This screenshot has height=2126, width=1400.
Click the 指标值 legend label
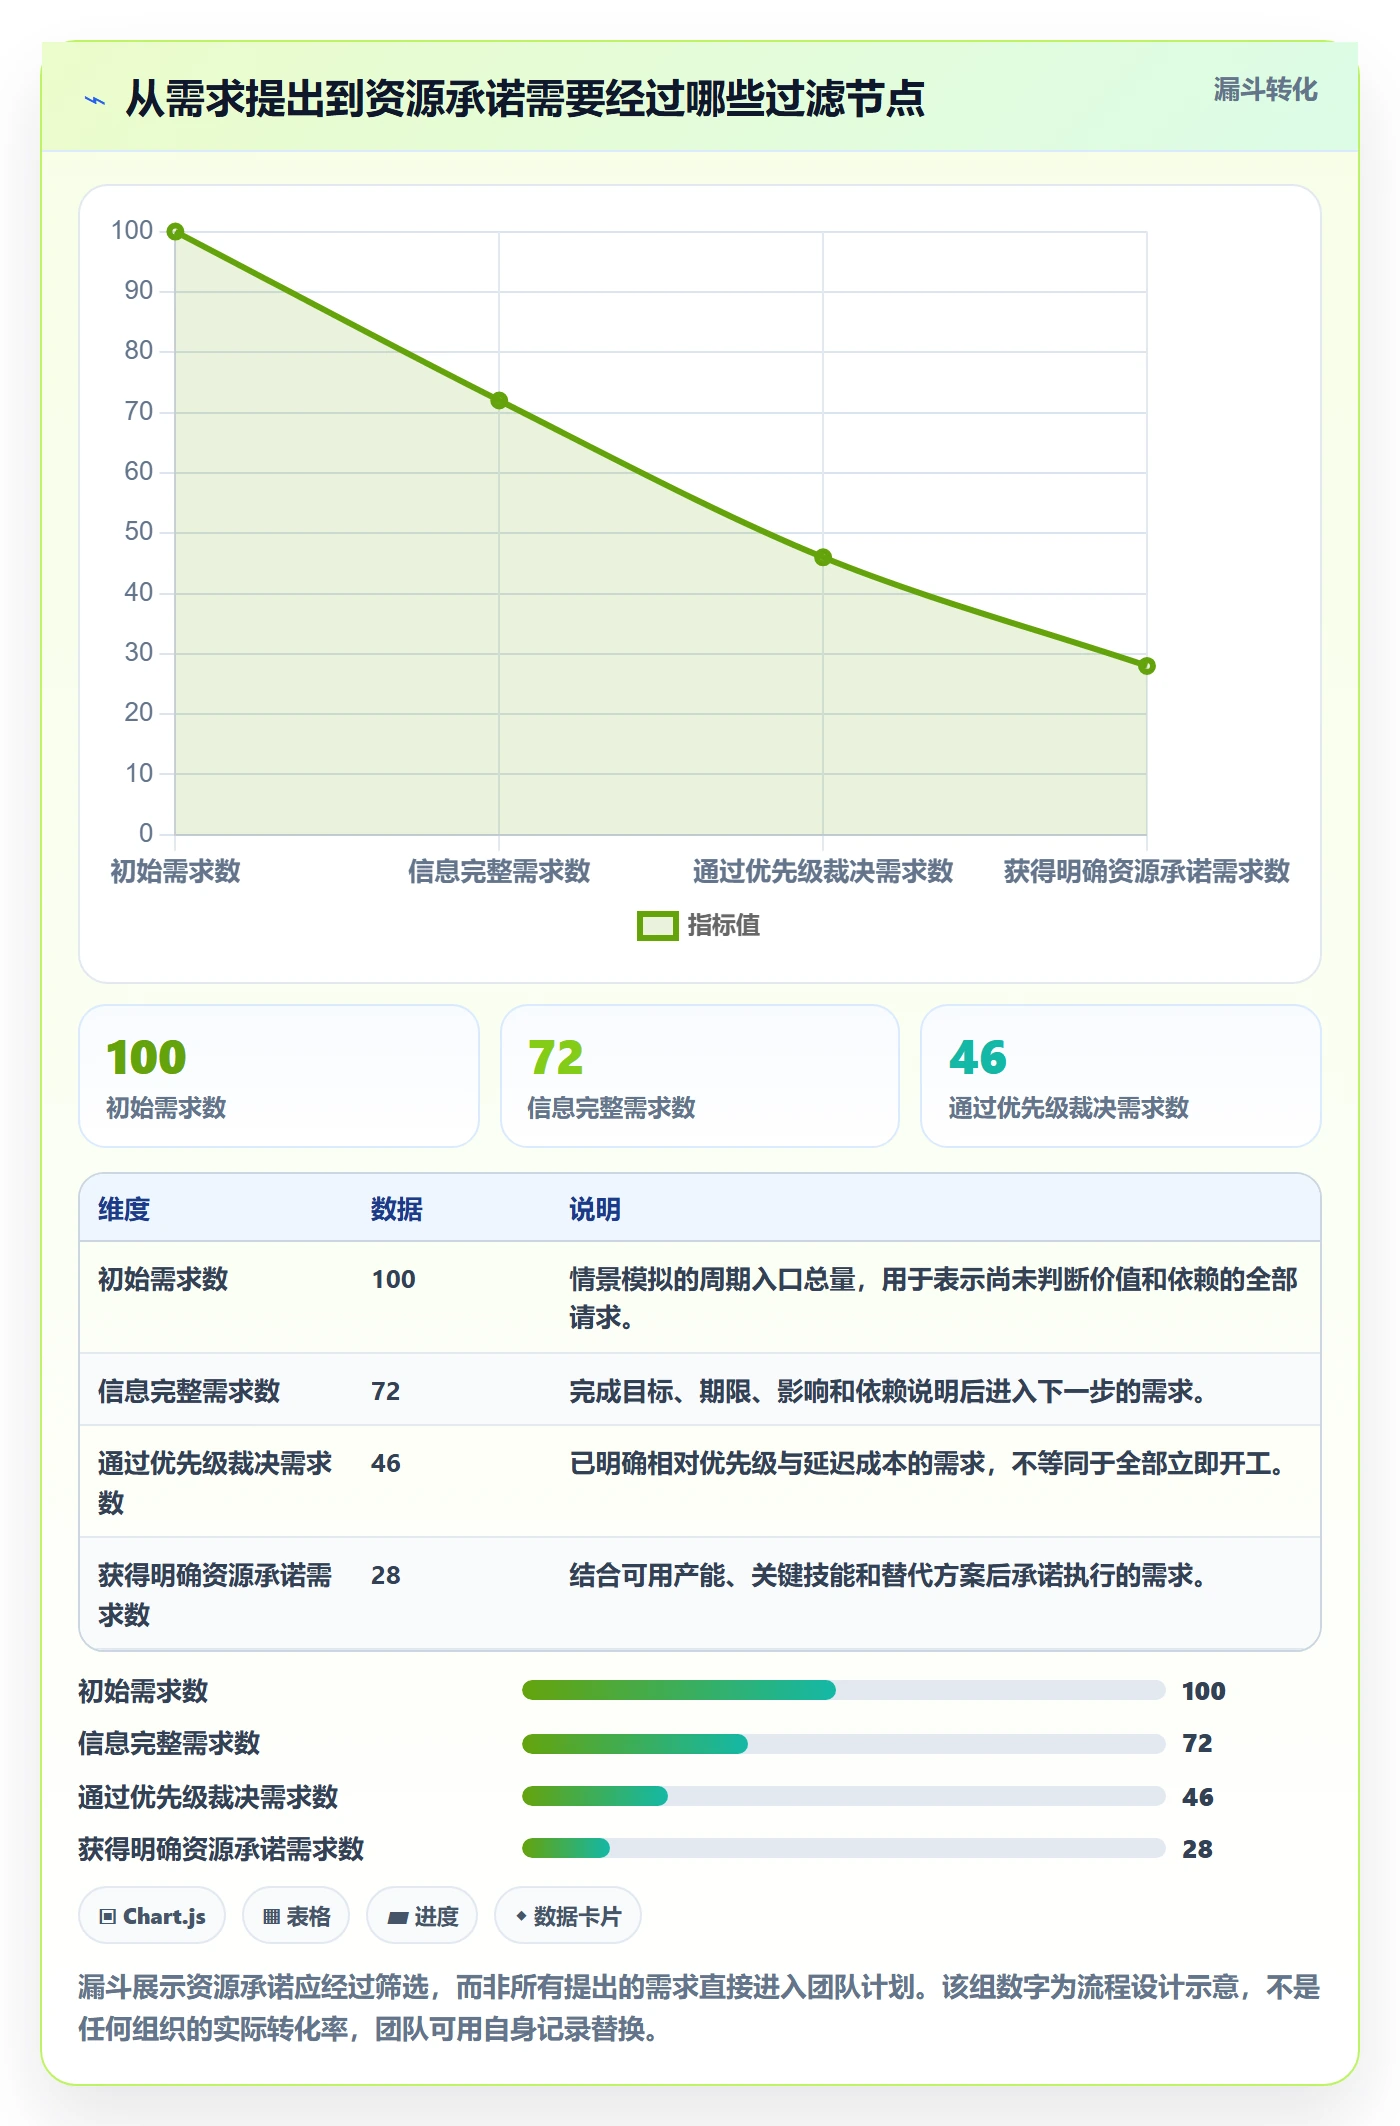click(x=724, y=926)
